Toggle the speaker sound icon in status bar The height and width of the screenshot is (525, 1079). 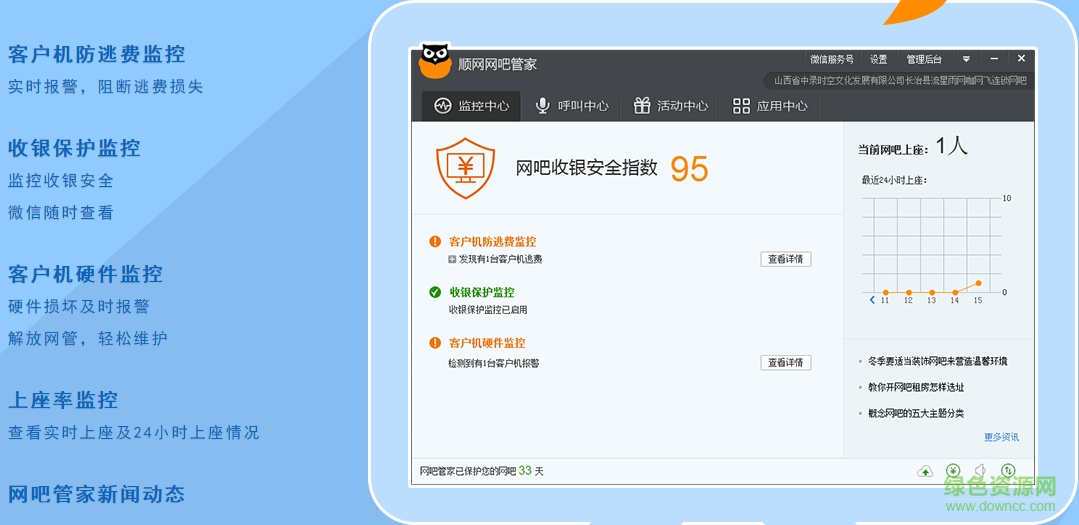[981, 471]
